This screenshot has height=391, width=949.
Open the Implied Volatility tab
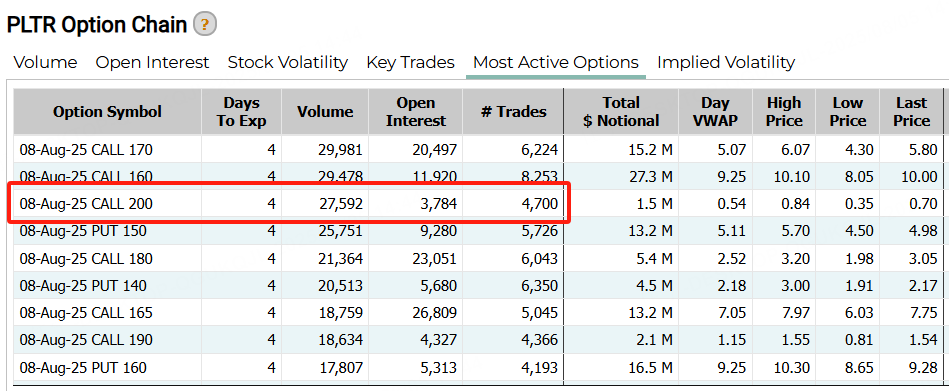pyautogui.click(x=726, y=62)
